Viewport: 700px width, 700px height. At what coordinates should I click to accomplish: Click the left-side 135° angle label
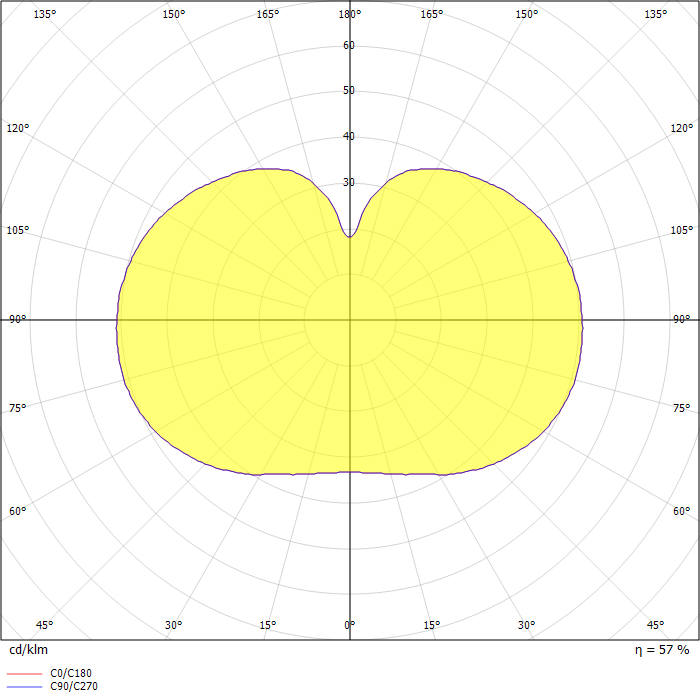[x=45, y=14]
